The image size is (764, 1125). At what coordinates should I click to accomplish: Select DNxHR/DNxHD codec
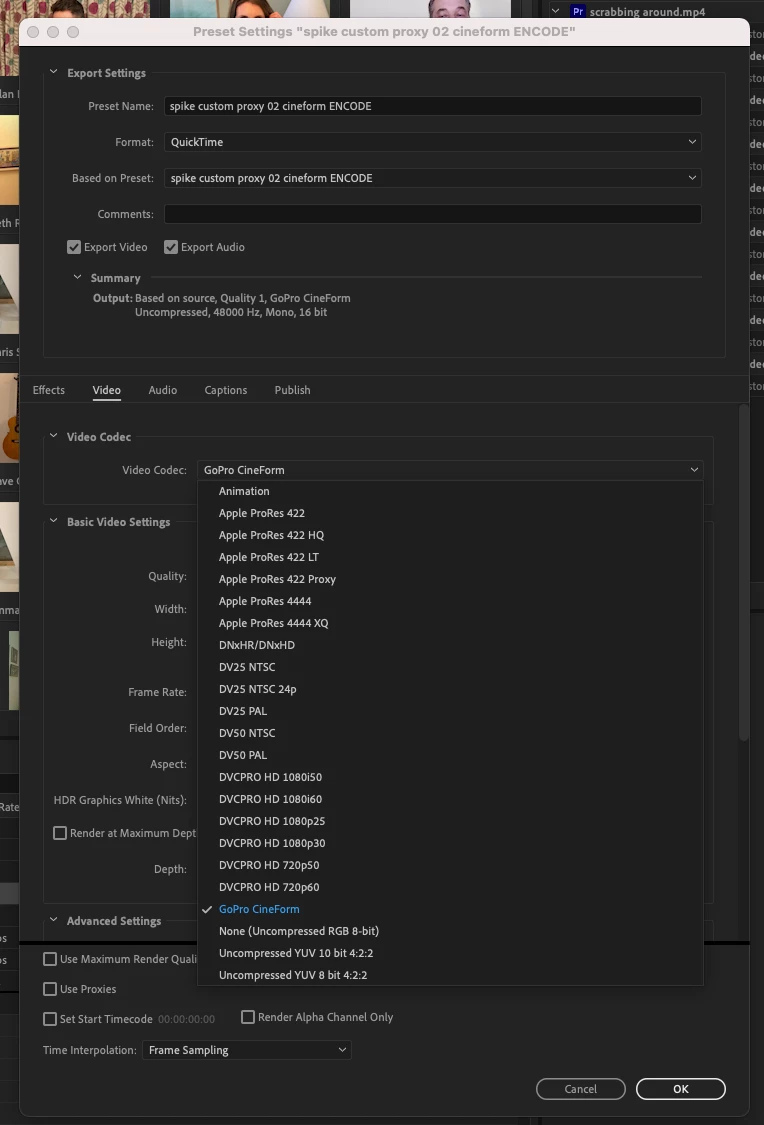point(451,645)
